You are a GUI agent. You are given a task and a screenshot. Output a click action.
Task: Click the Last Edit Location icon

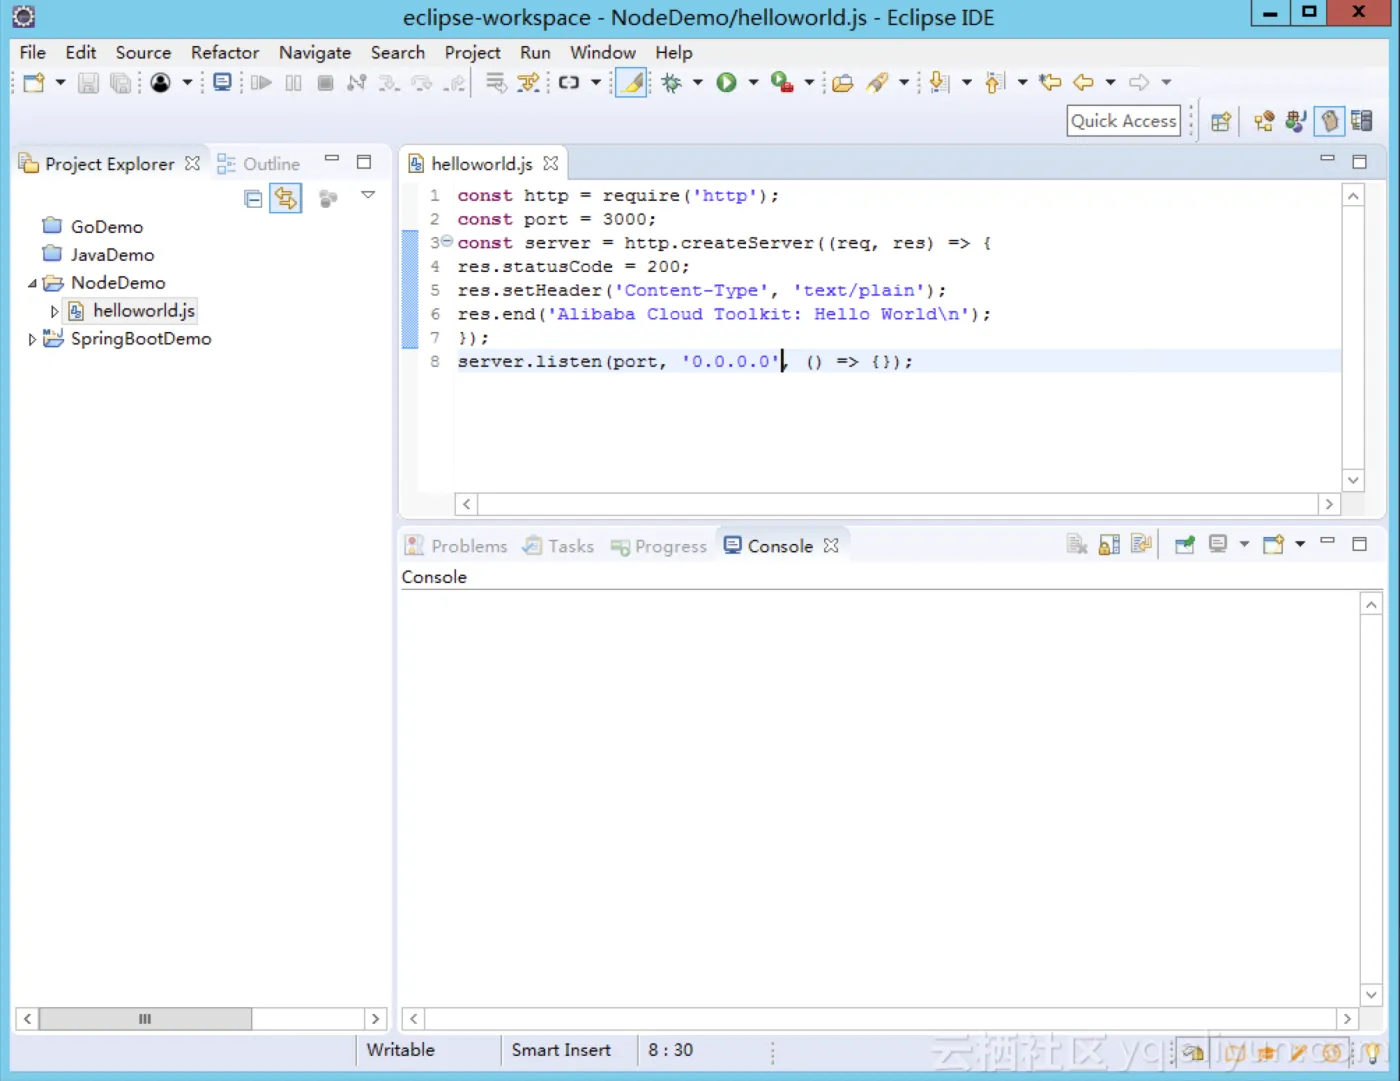pos(1050,83)
